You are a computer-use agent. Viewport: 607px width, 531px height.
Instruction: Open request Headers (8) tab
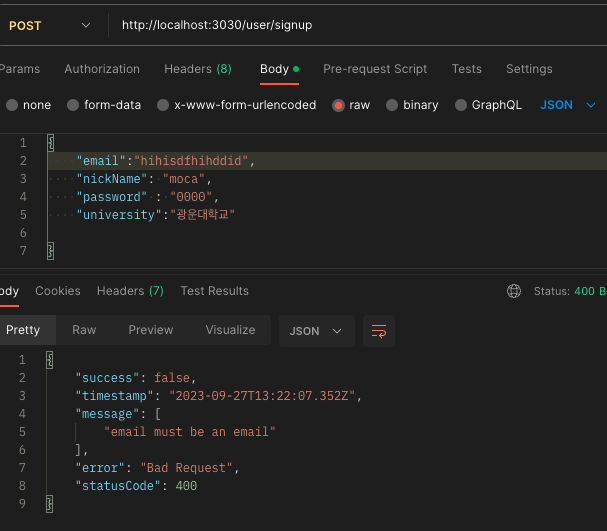coord(197,69)
